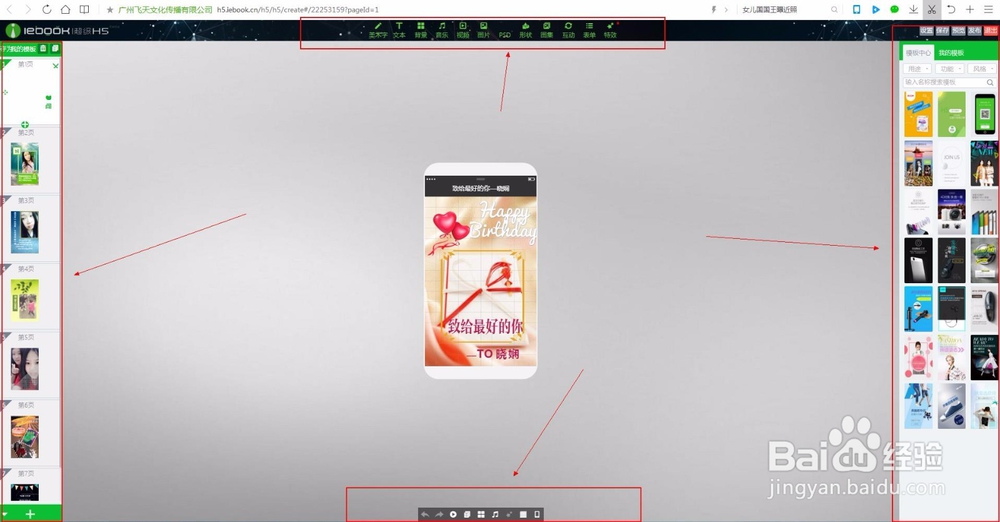Switch to 模板中心 template center tab
The width and height of the screenshot is (1000, 522).
coord(918,53)
